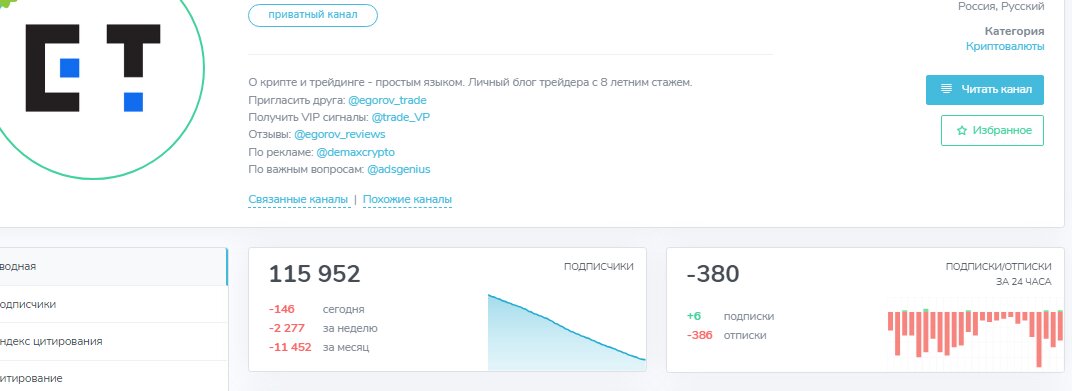This screenshot has height=391, width=1072.
Task: Click the приватный канал badge
Action: 312,15
